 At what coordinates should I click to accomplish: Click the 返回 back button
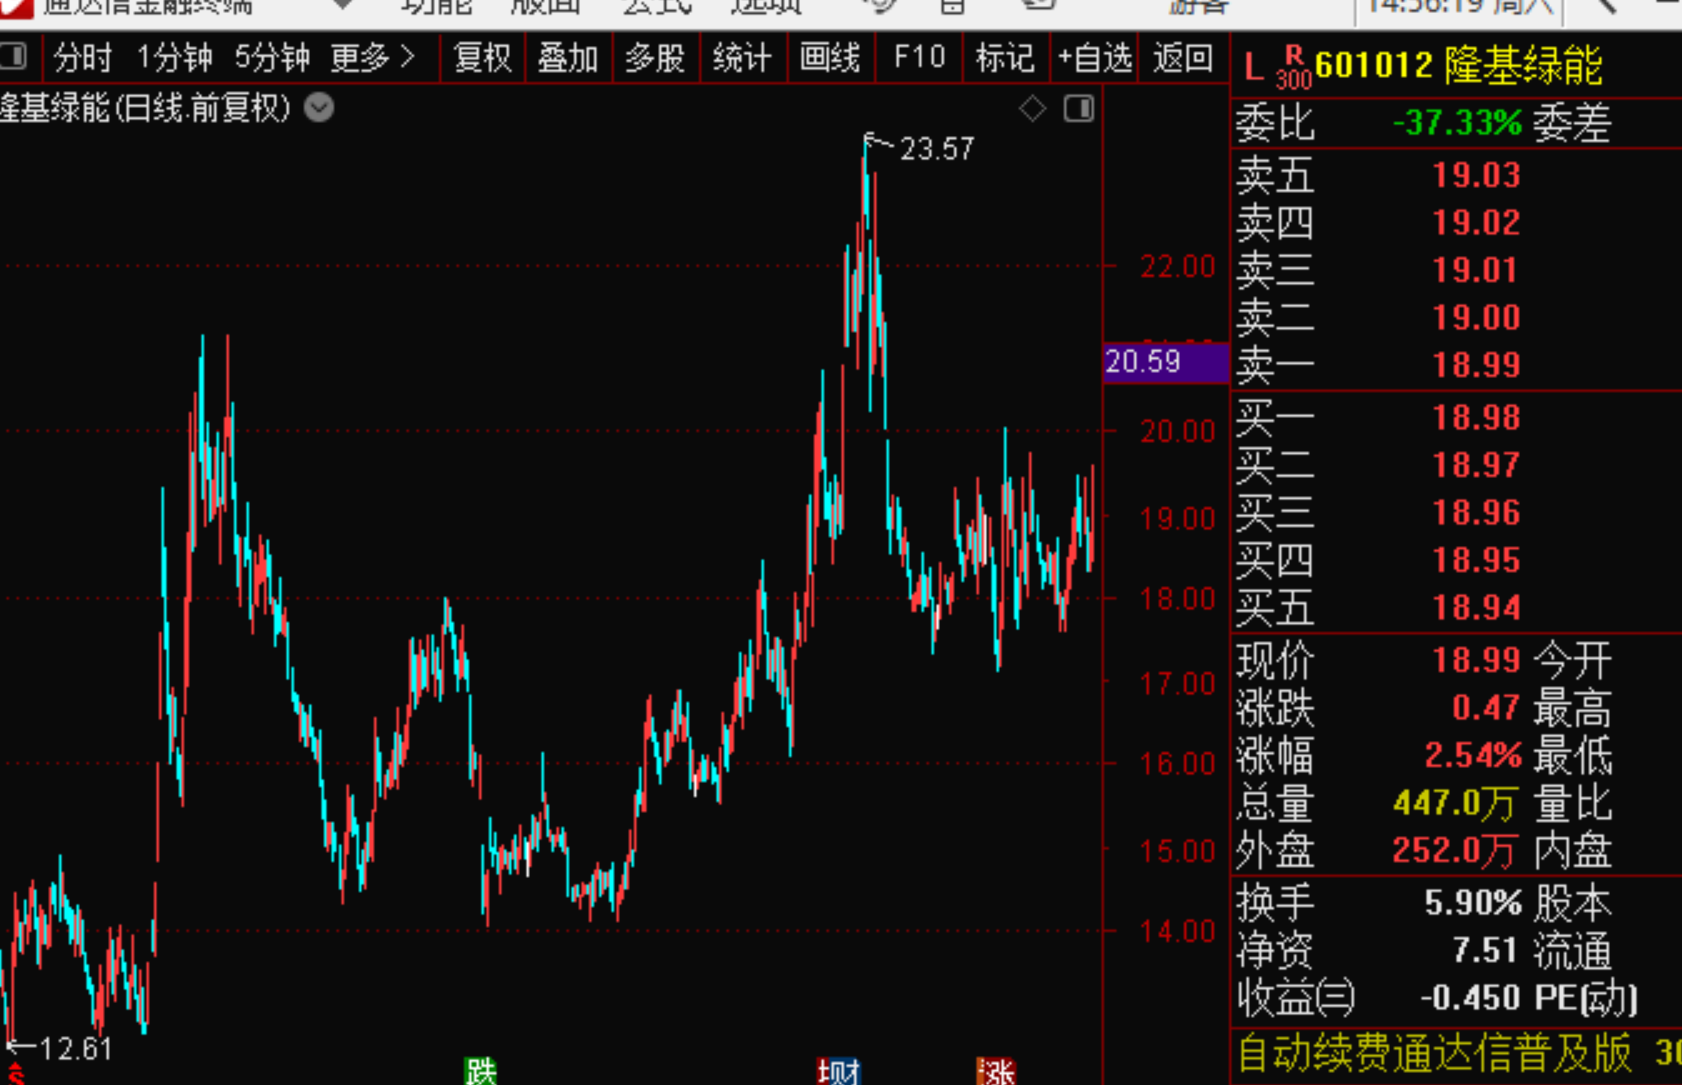1183,58
